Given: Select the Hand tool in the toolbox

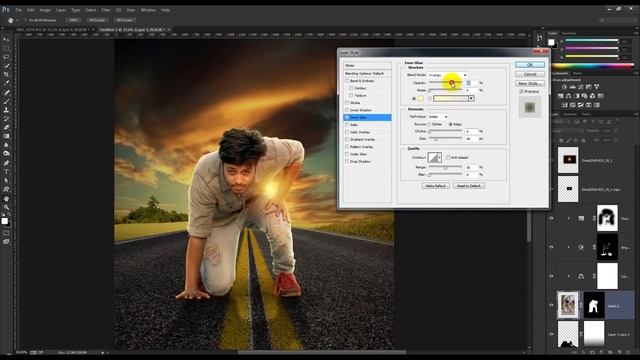Looking at the screenshot, I should click(6, 199).
